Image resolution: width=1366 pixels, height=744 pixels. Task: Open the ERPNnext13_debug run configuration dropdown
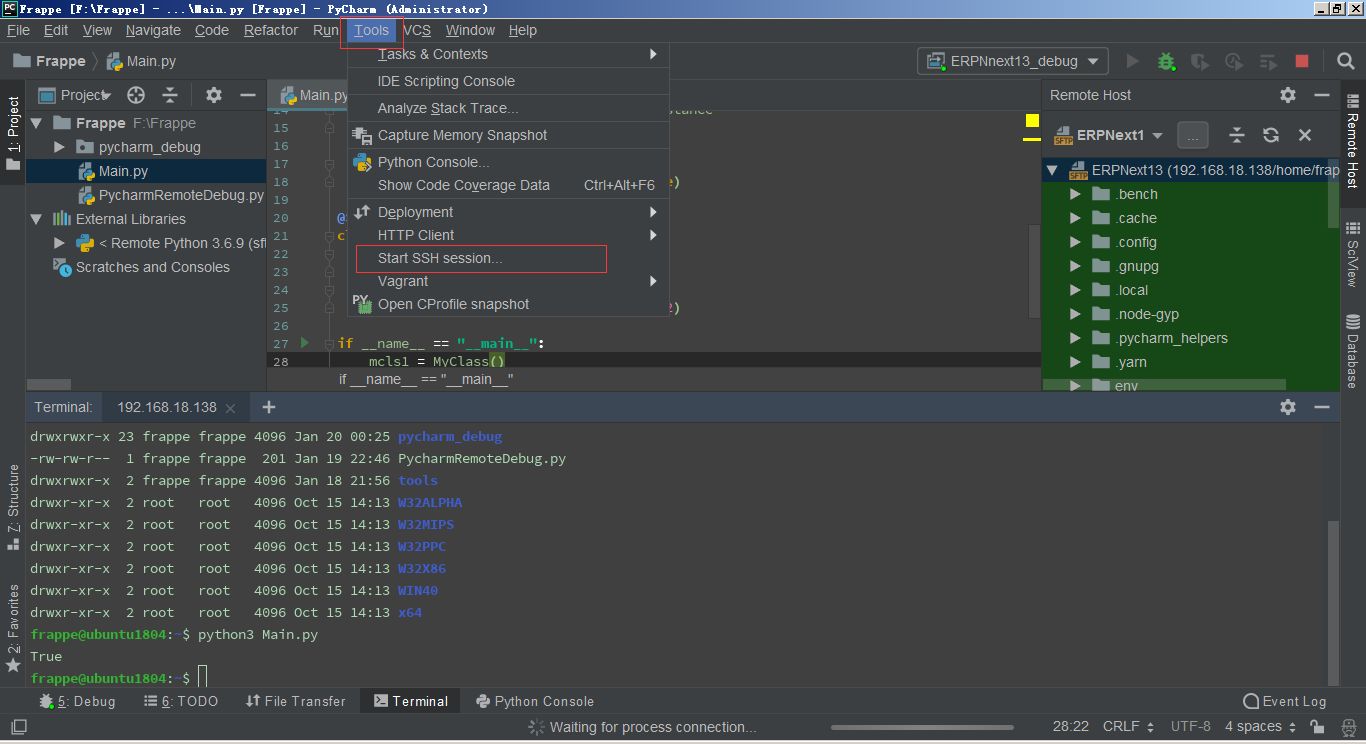[1013, 61]
